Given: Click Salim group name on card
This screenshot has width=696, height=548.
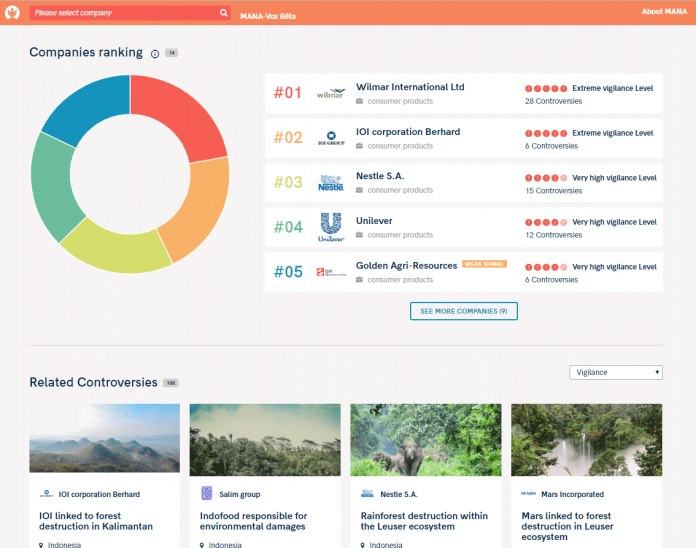Looking at the screenshot, I should click(239, 494).
